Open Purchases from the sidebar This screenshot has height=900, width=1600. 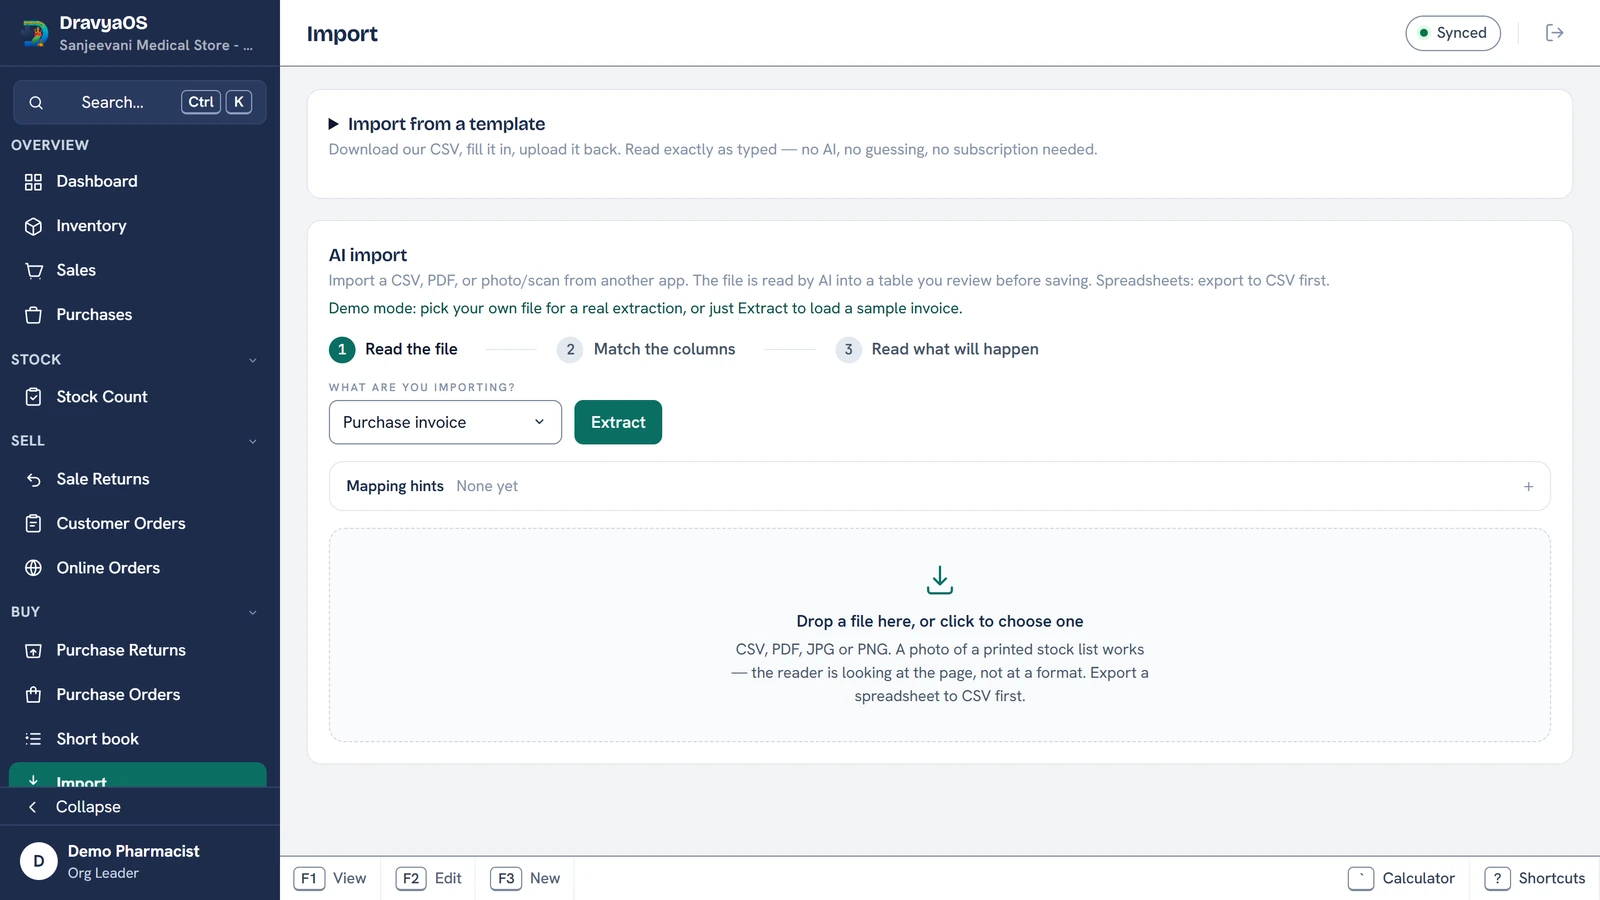[138, 314]
